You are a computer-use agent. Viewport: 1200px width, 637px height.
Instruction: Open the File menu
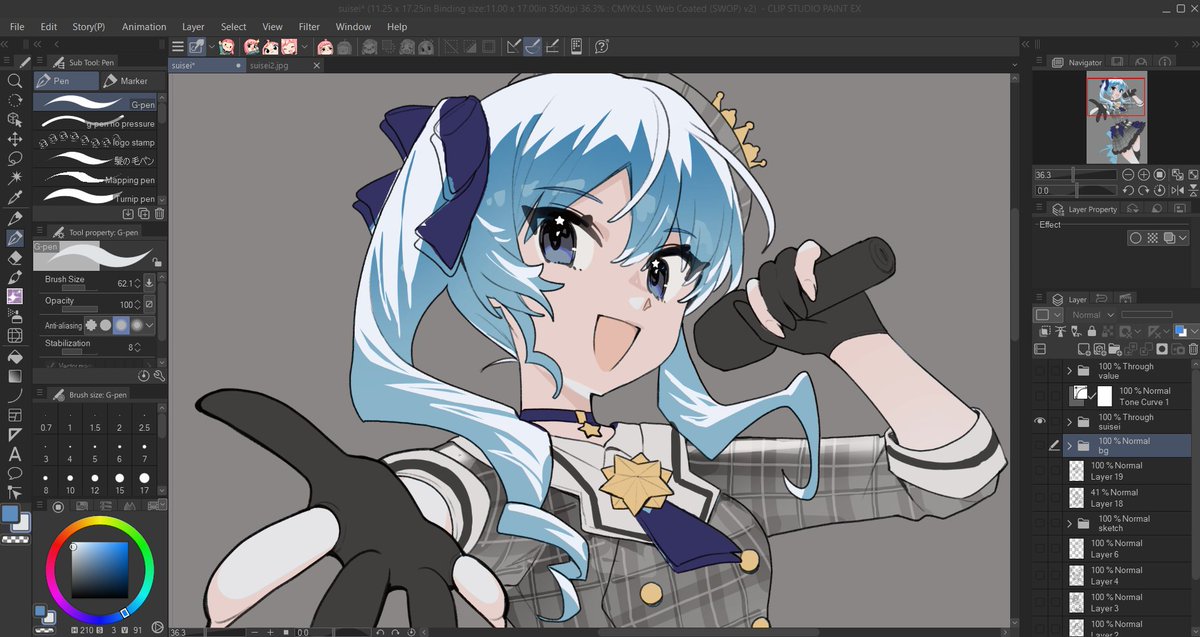[x=17, y=27]
